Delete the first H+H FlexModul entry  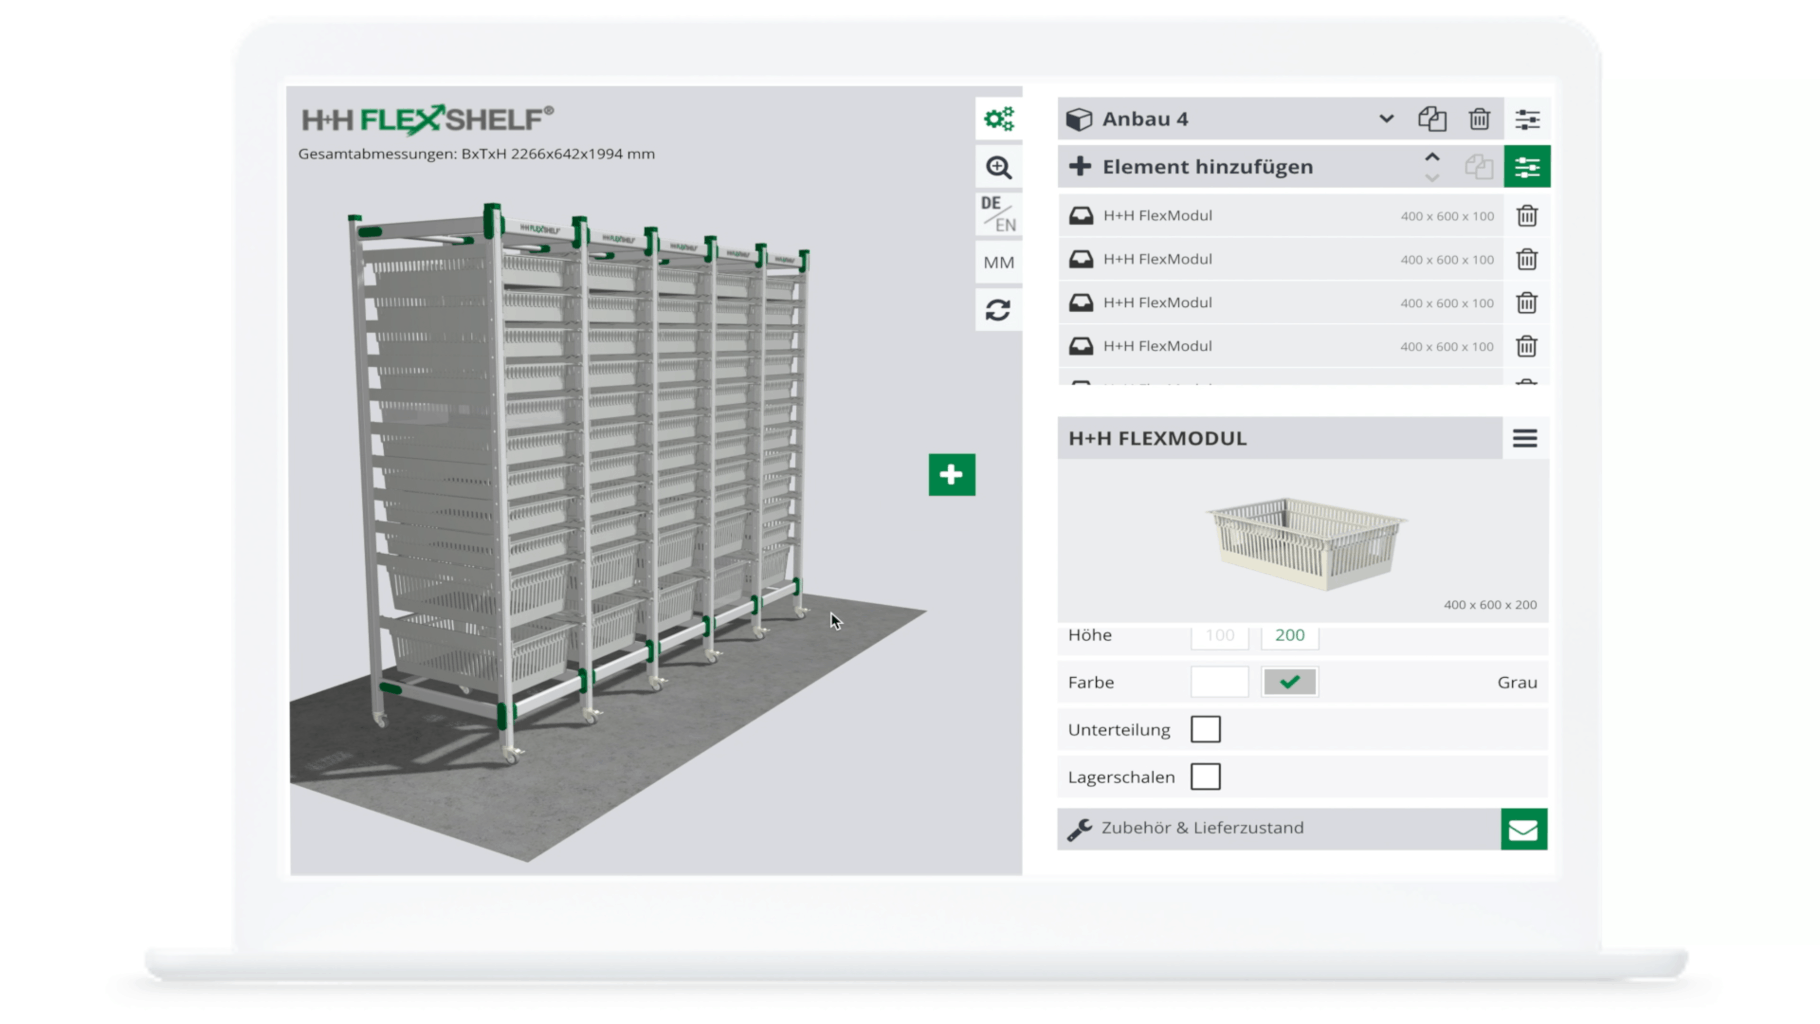[1526, 216]
